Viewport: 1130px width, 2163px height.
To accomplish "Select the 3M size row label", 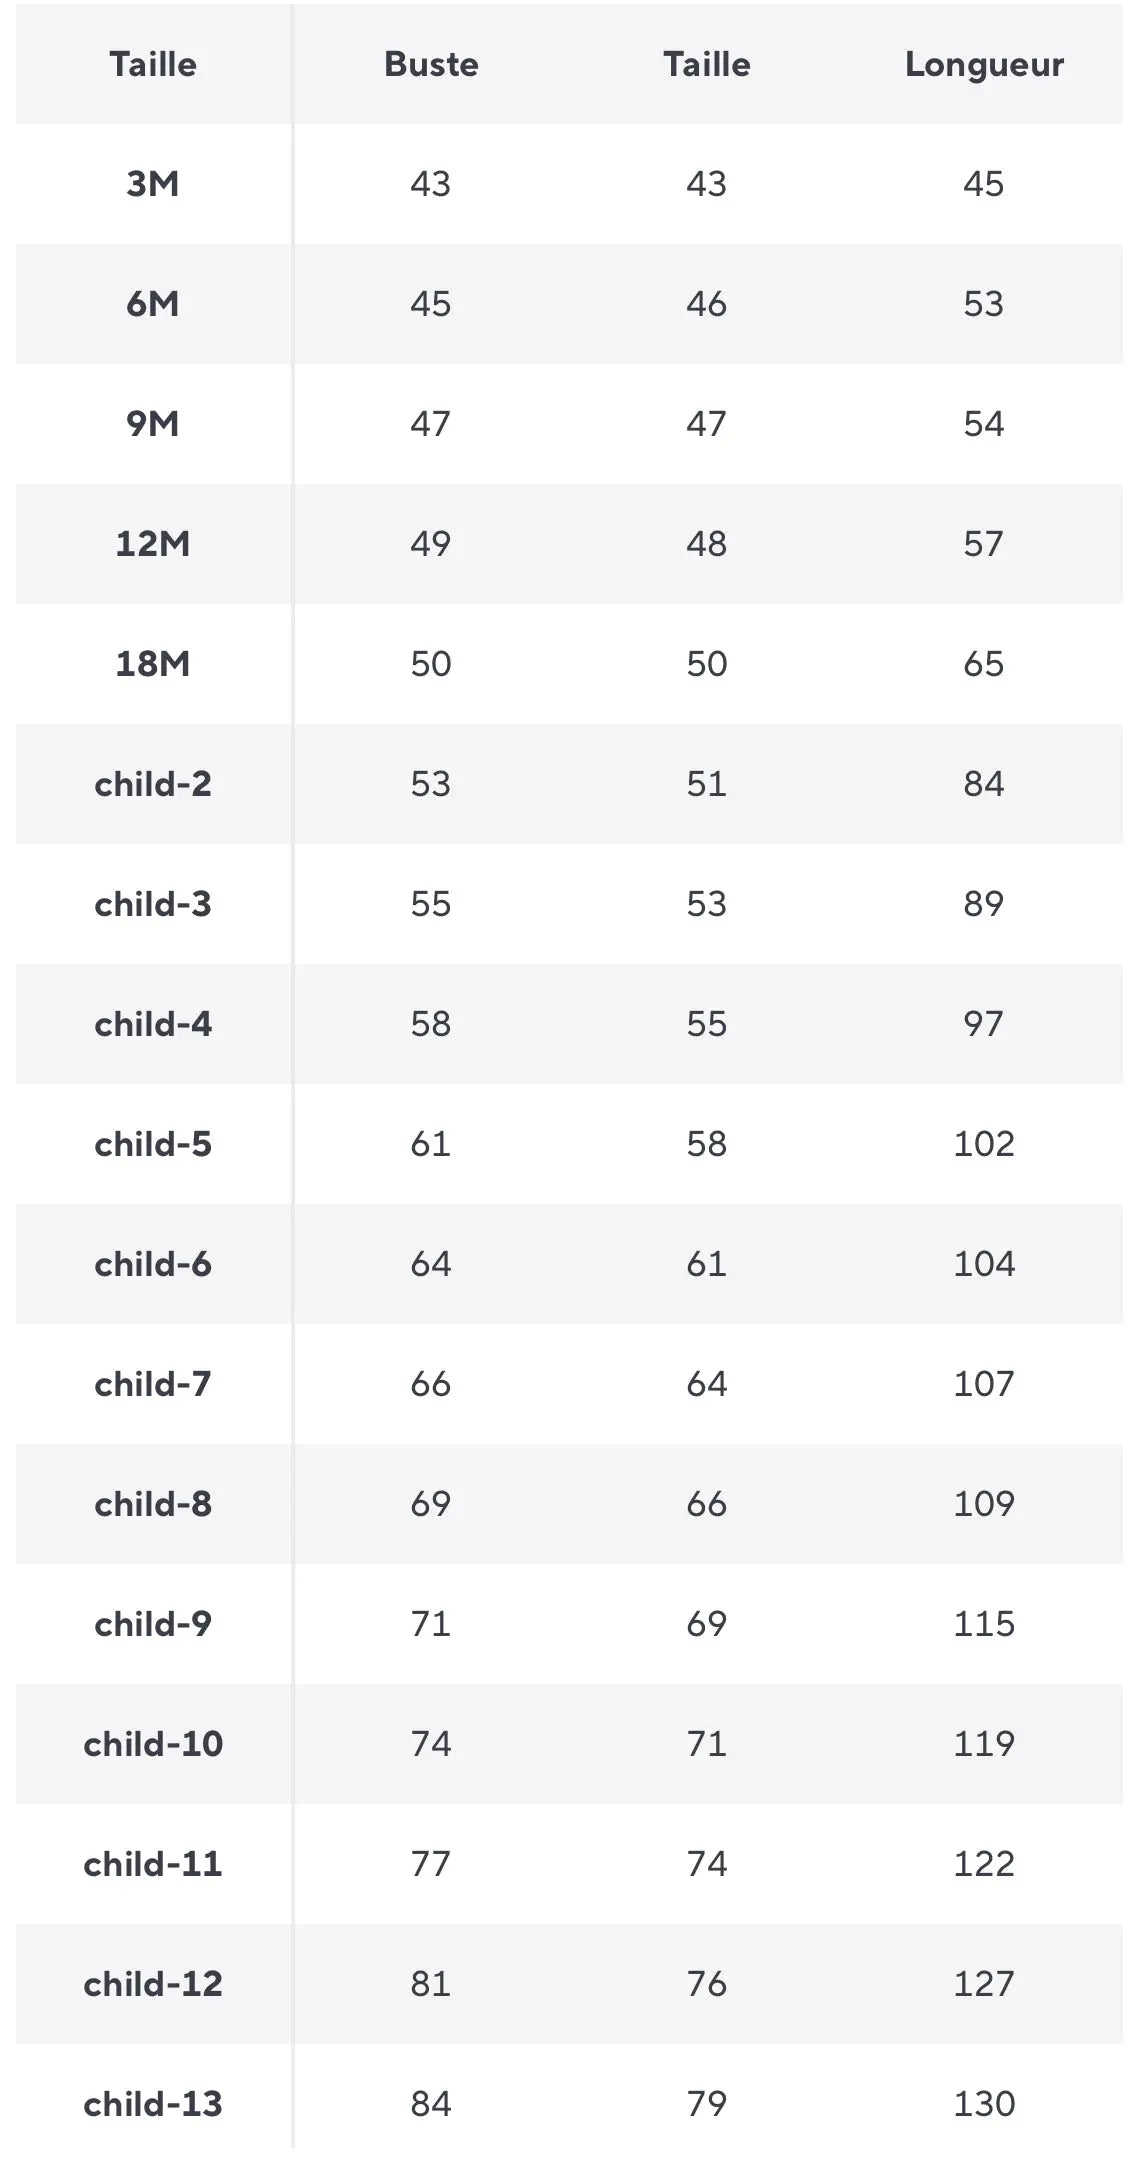I will 153,184.
